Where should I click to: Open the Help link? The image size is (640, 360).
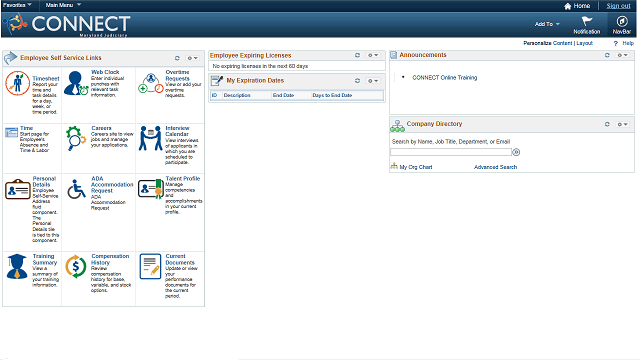628,43
